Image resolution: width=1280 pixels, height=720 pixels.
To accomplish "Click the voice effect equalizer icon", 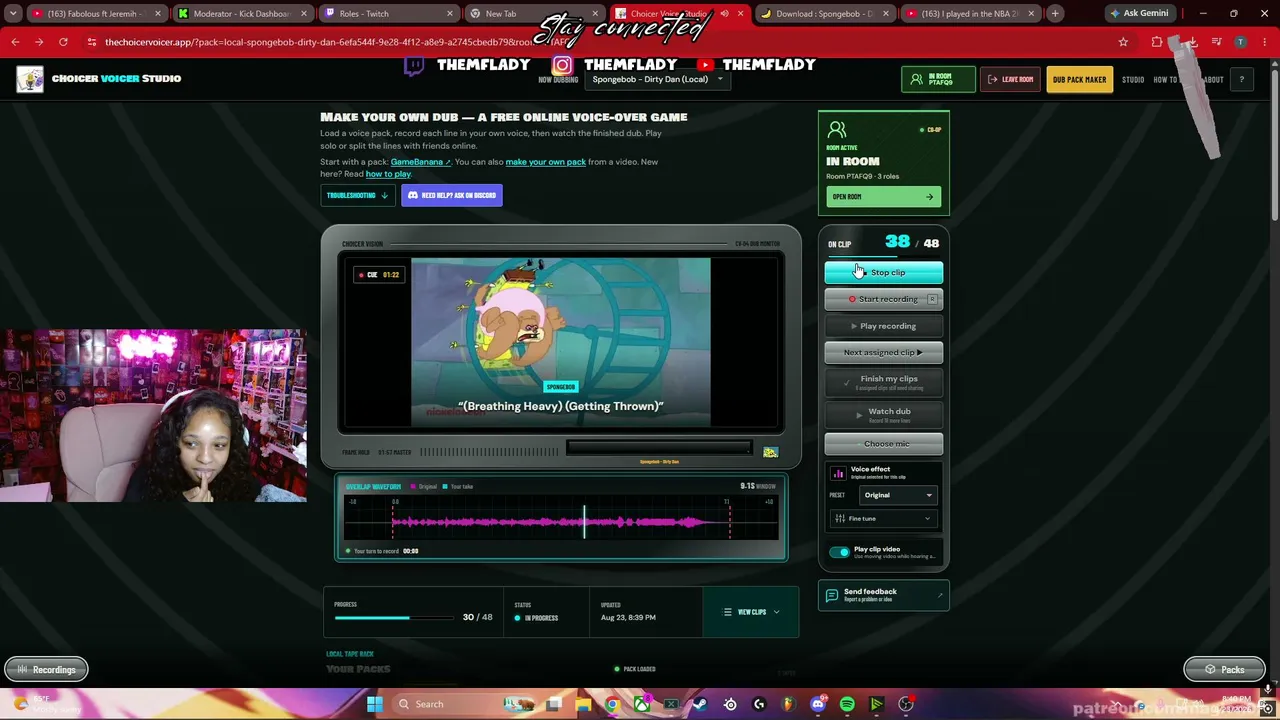I will (838, 473).
